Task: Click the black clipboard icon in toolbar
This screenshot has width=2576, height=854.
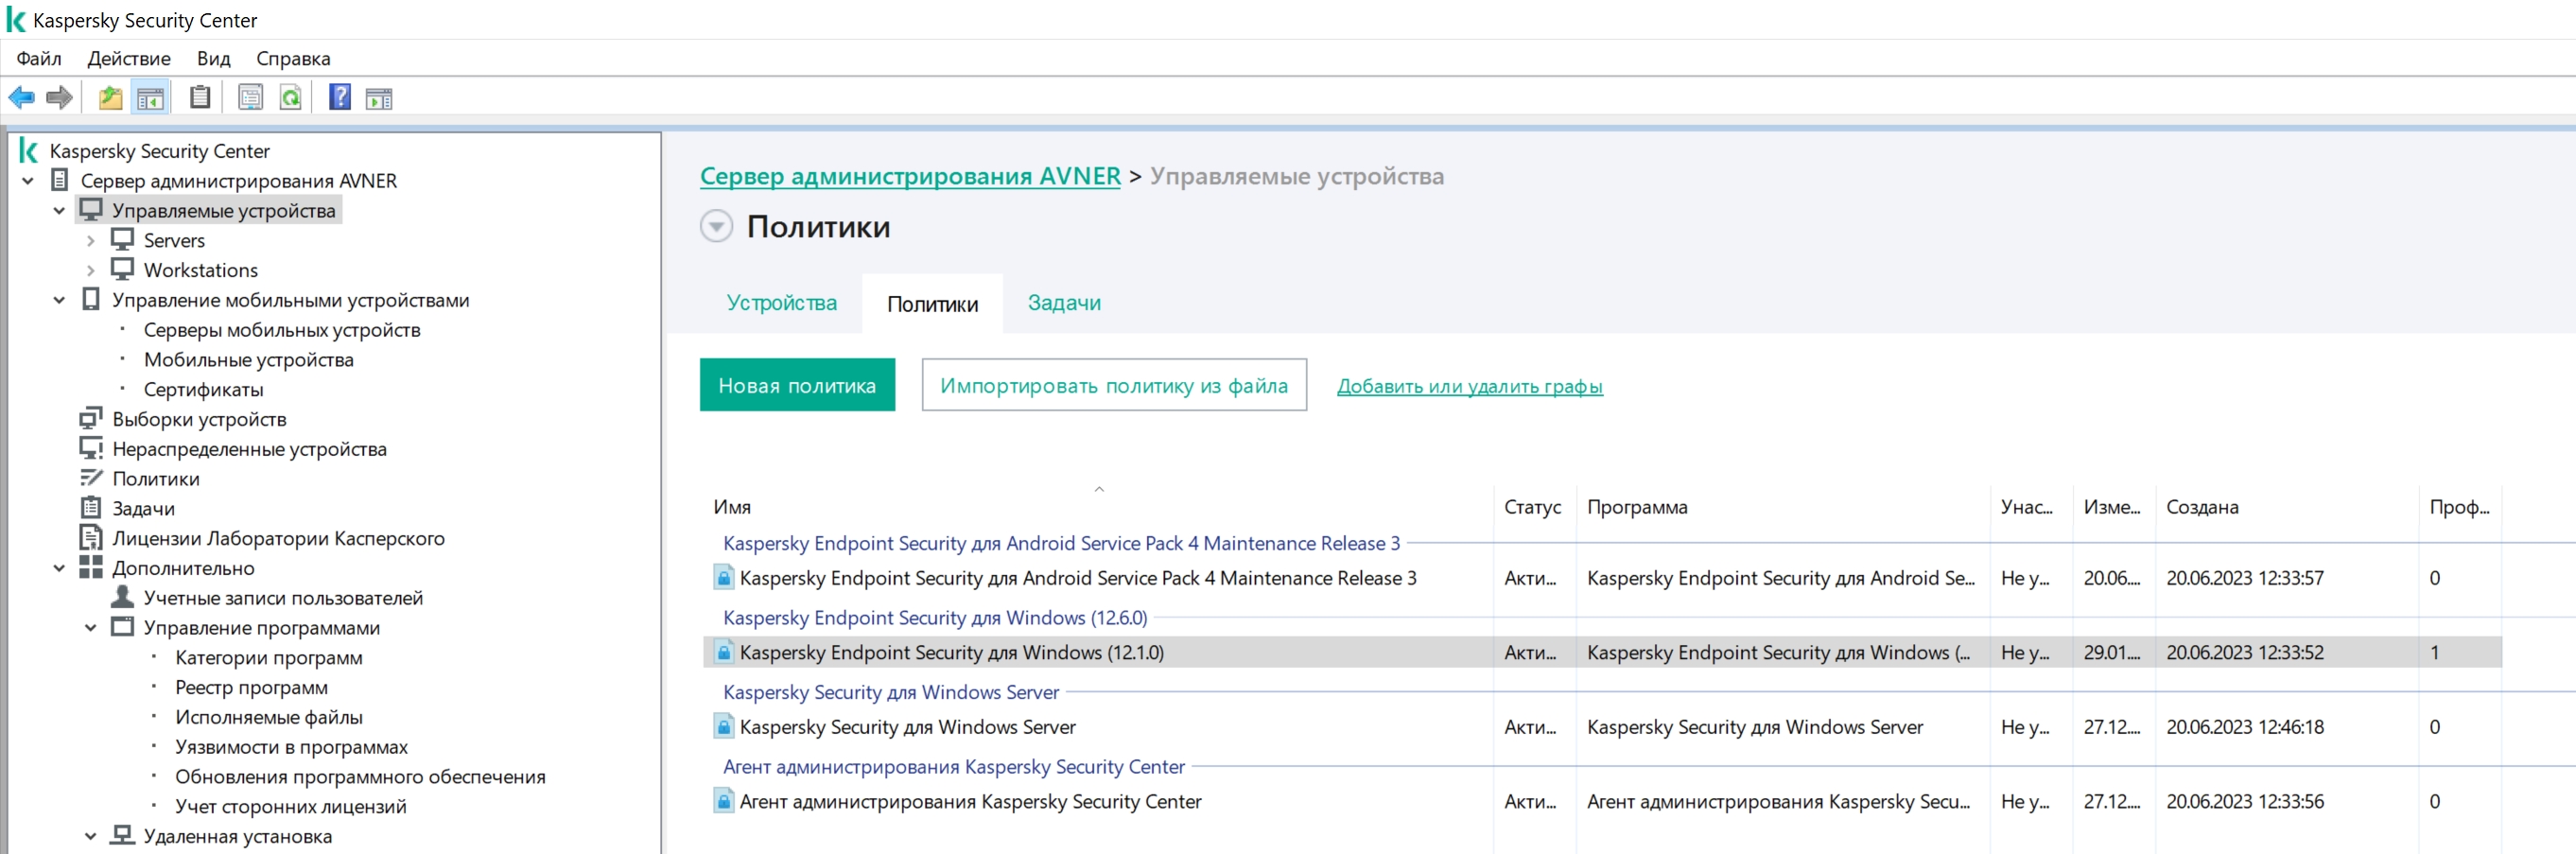Action: 200,98
